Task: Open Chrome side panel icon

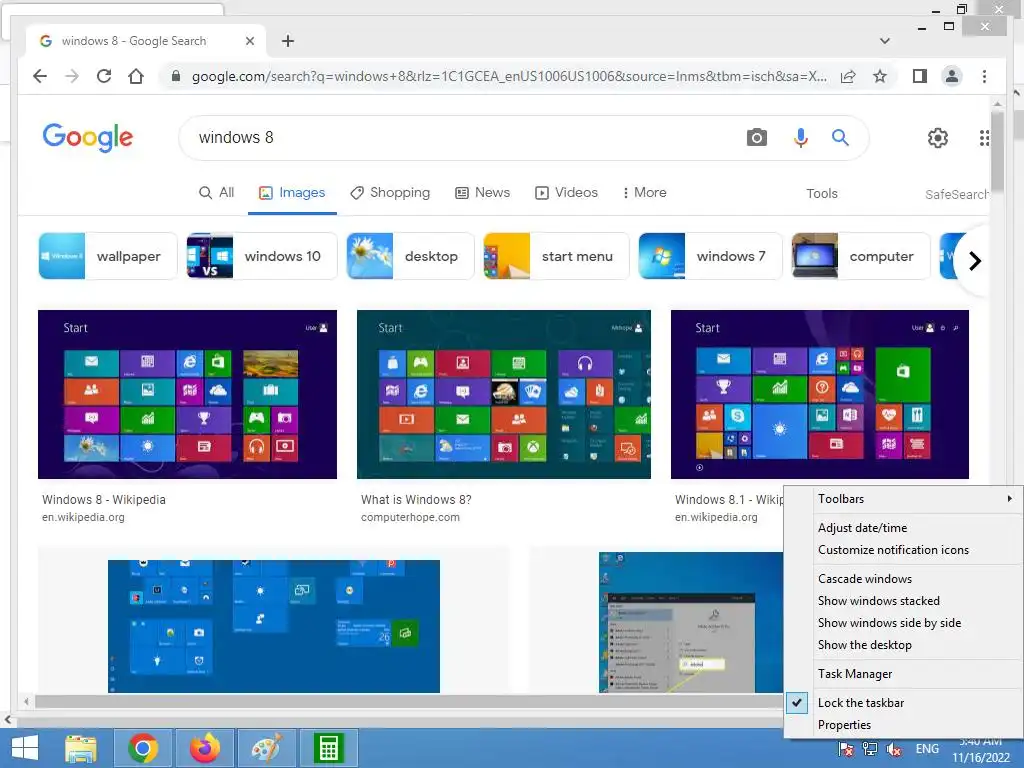Action: tap(920, 76)
